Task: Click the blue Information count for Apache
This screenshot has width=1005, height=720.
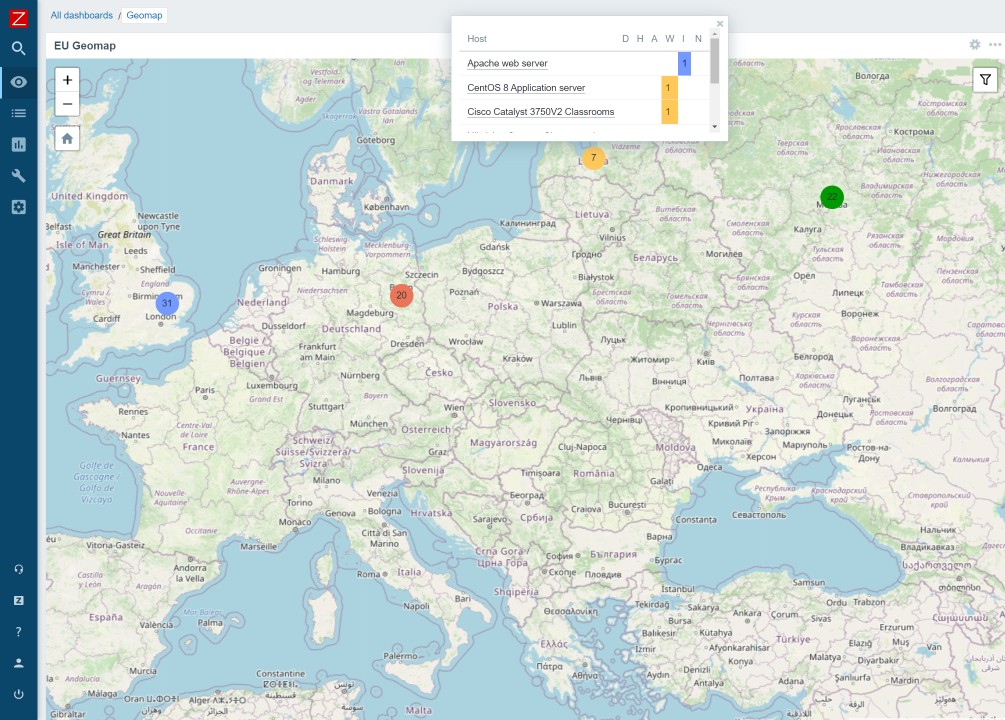Action: (685, 63)
